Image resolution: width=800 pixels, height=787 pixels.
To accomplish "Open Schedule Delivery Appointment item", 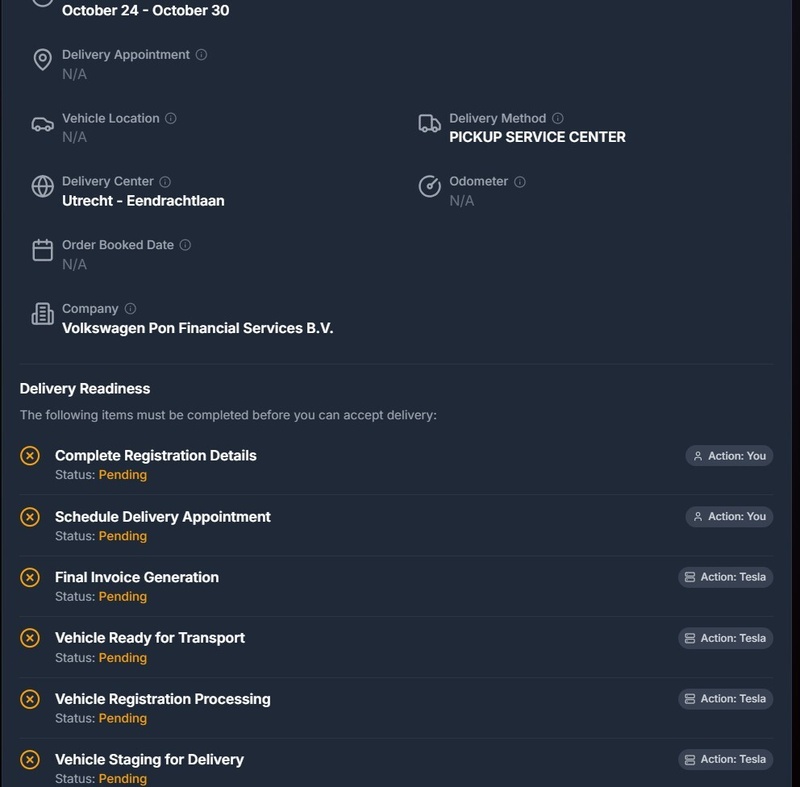I will 163,517.
